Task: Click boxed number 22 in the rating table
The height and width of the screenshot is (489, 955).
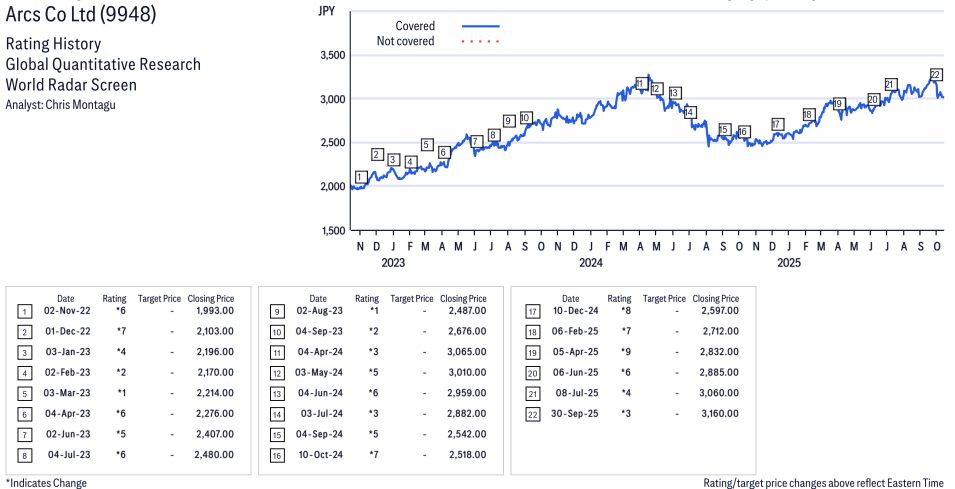Action: point(532,413)
